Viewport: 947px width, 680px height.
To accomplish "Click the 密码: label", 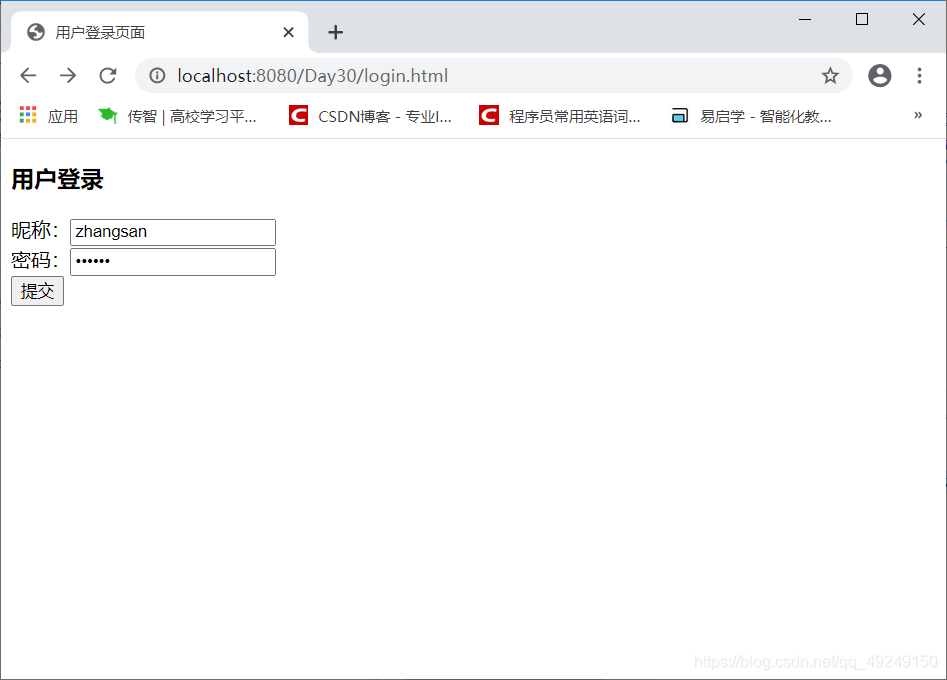I will (34, 260).
